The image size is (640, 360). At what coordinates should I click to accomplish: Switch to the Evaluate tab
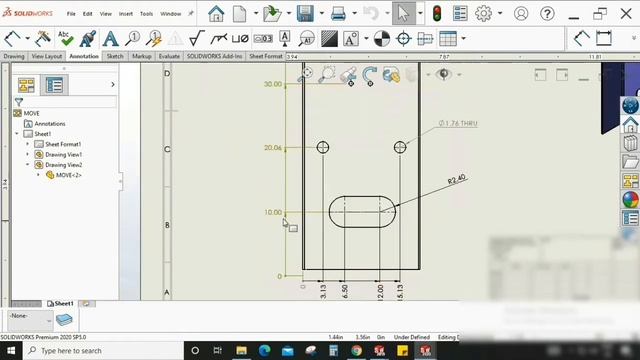click(x=169, y=56)
